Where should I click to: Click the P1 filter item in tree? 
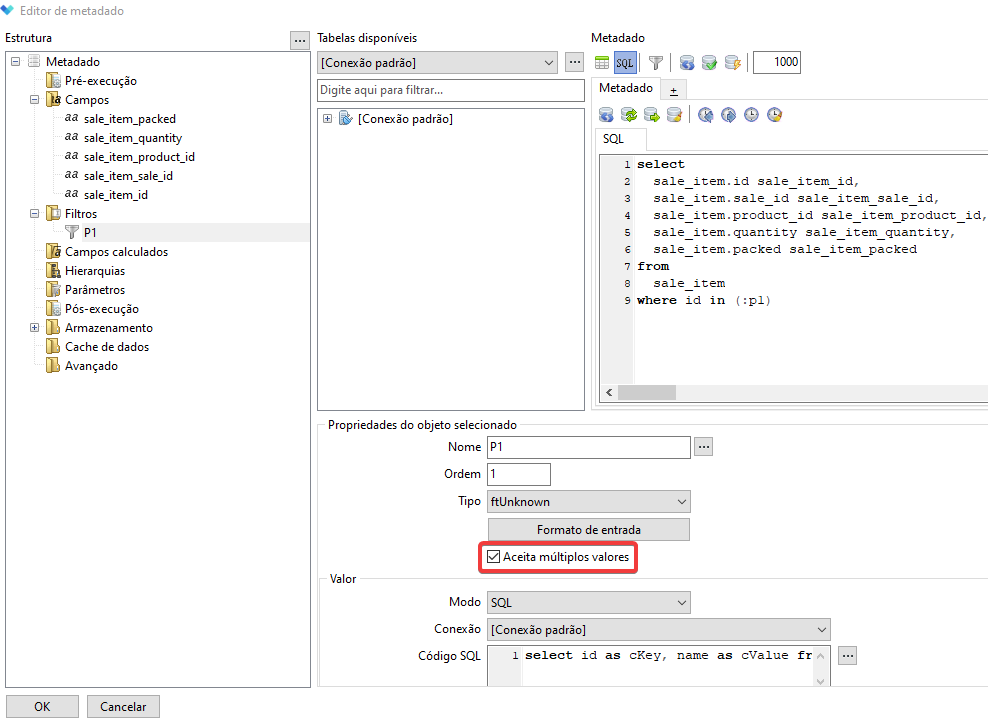tap(90, 232)
